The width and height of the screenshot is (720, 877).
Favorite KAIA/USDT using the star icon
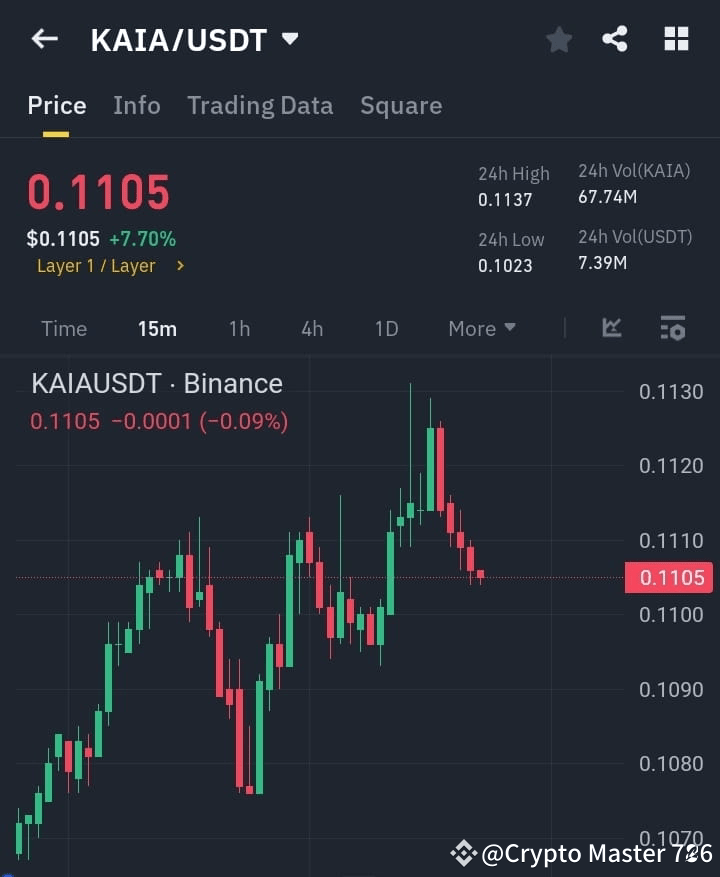pos(558,38)
